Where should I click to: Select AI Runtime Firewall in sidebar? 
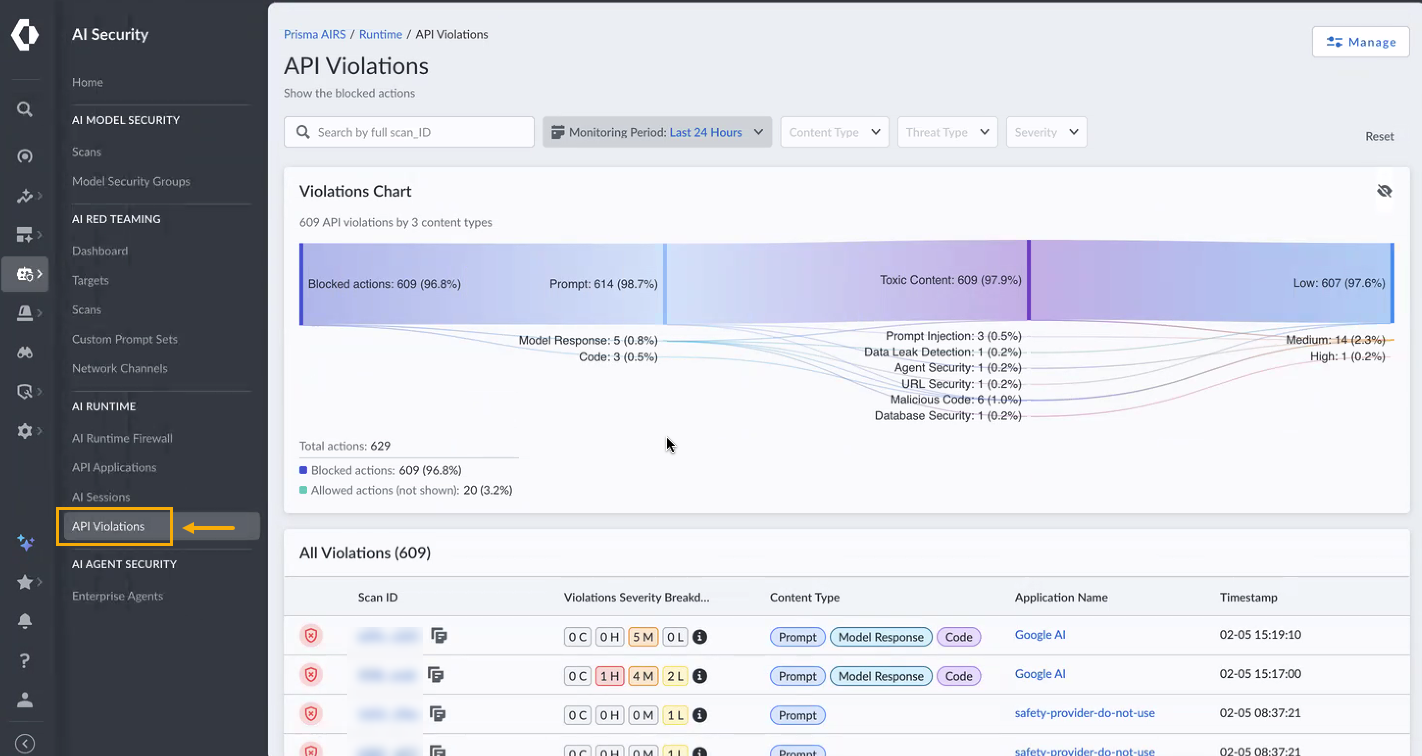tap(122, 438)
